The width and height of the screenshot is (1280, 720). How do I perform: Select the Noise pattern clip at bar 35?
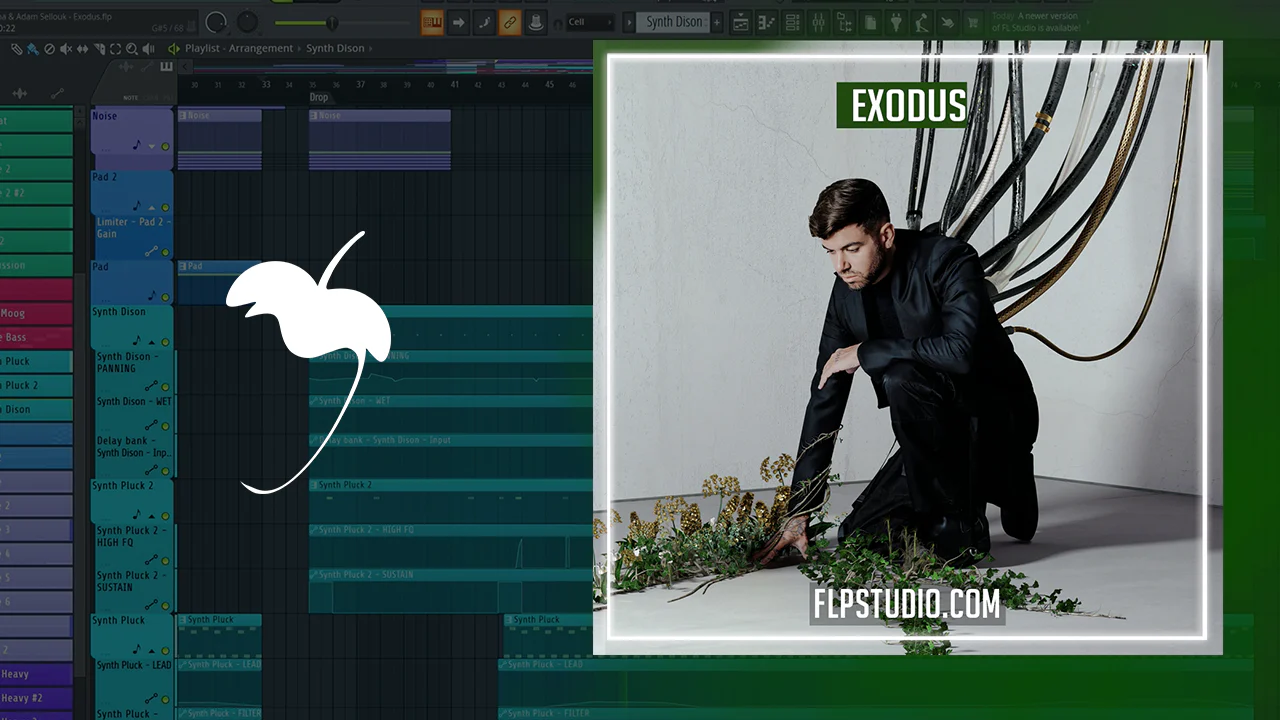(380, 140)
